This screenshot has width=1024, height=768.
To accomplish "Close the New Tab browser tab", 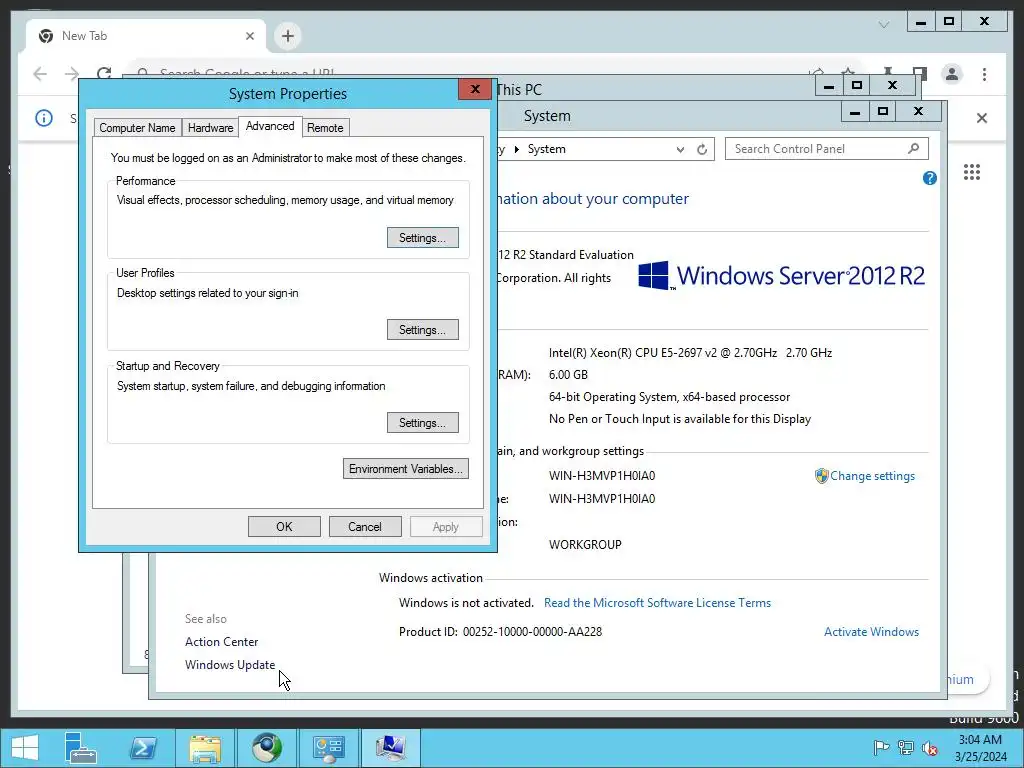I will [x=249, y=36].
